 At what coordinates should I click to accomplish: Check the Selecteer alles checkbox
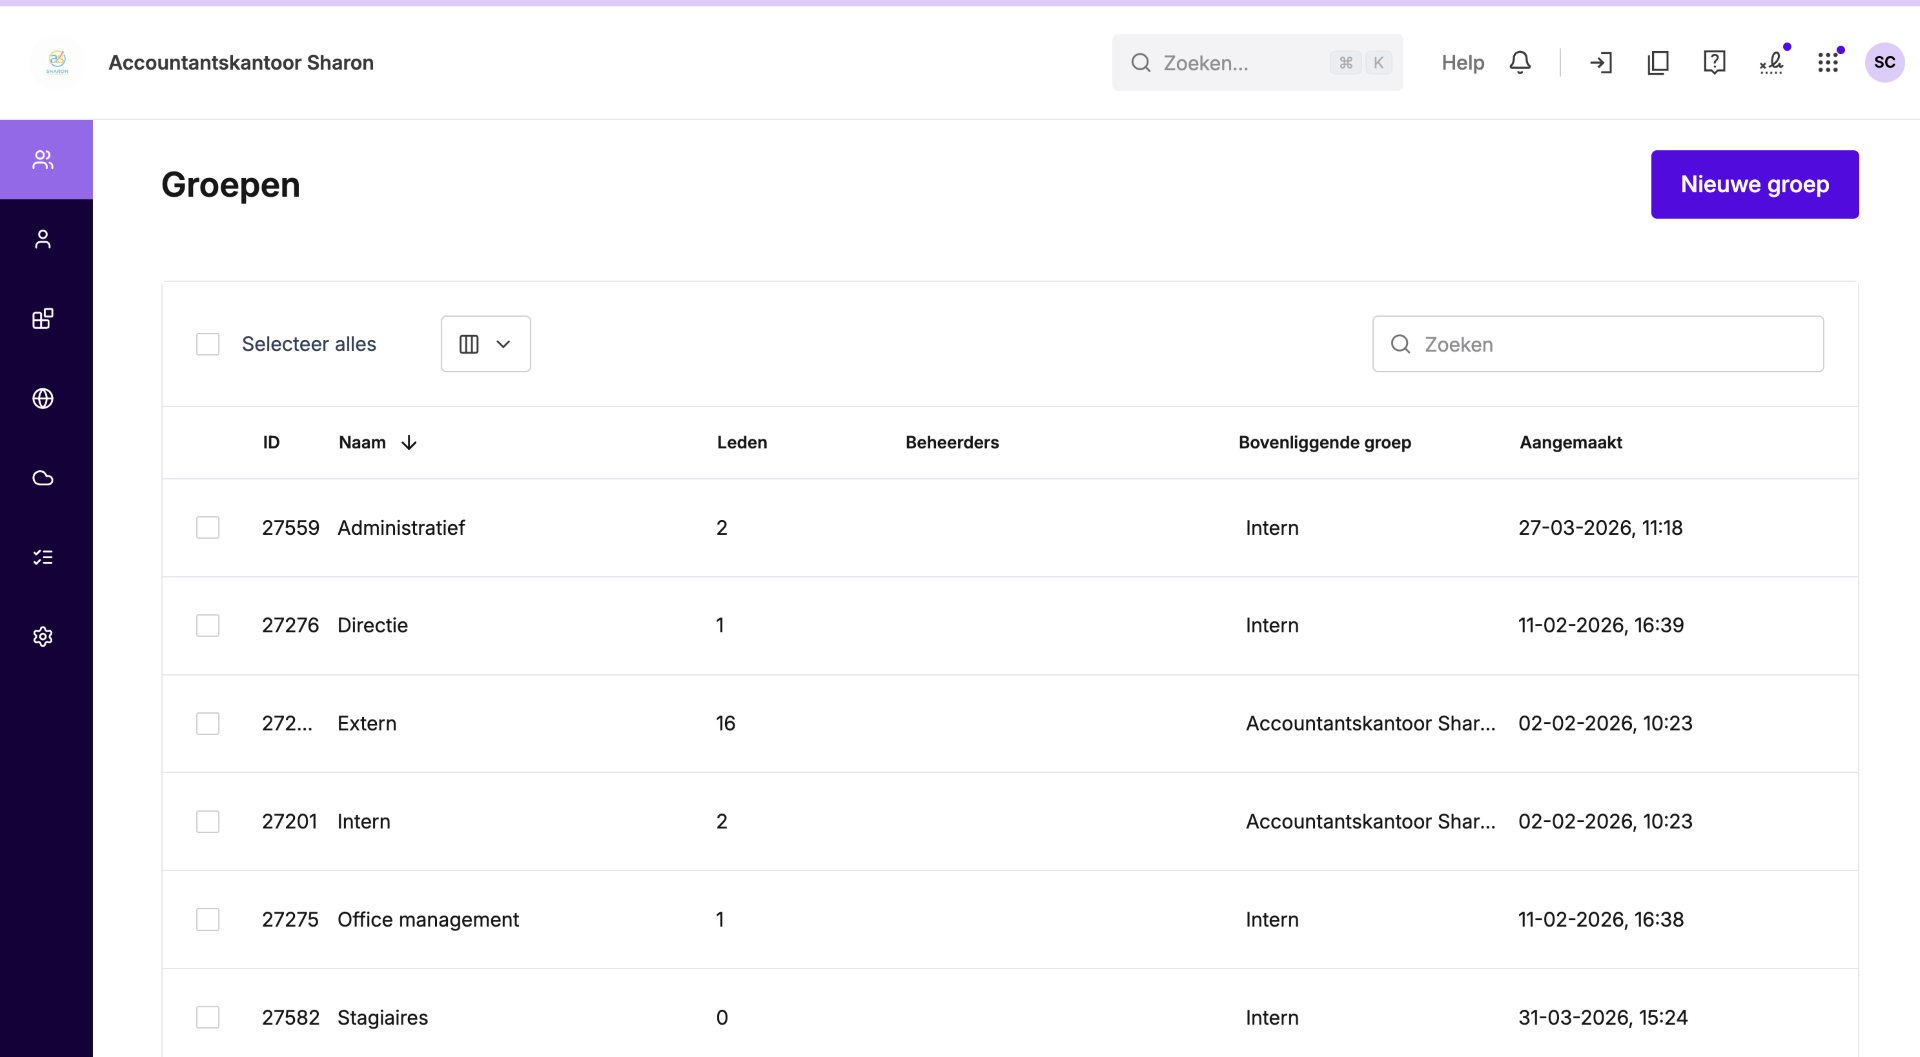click(x=208, y=344)
